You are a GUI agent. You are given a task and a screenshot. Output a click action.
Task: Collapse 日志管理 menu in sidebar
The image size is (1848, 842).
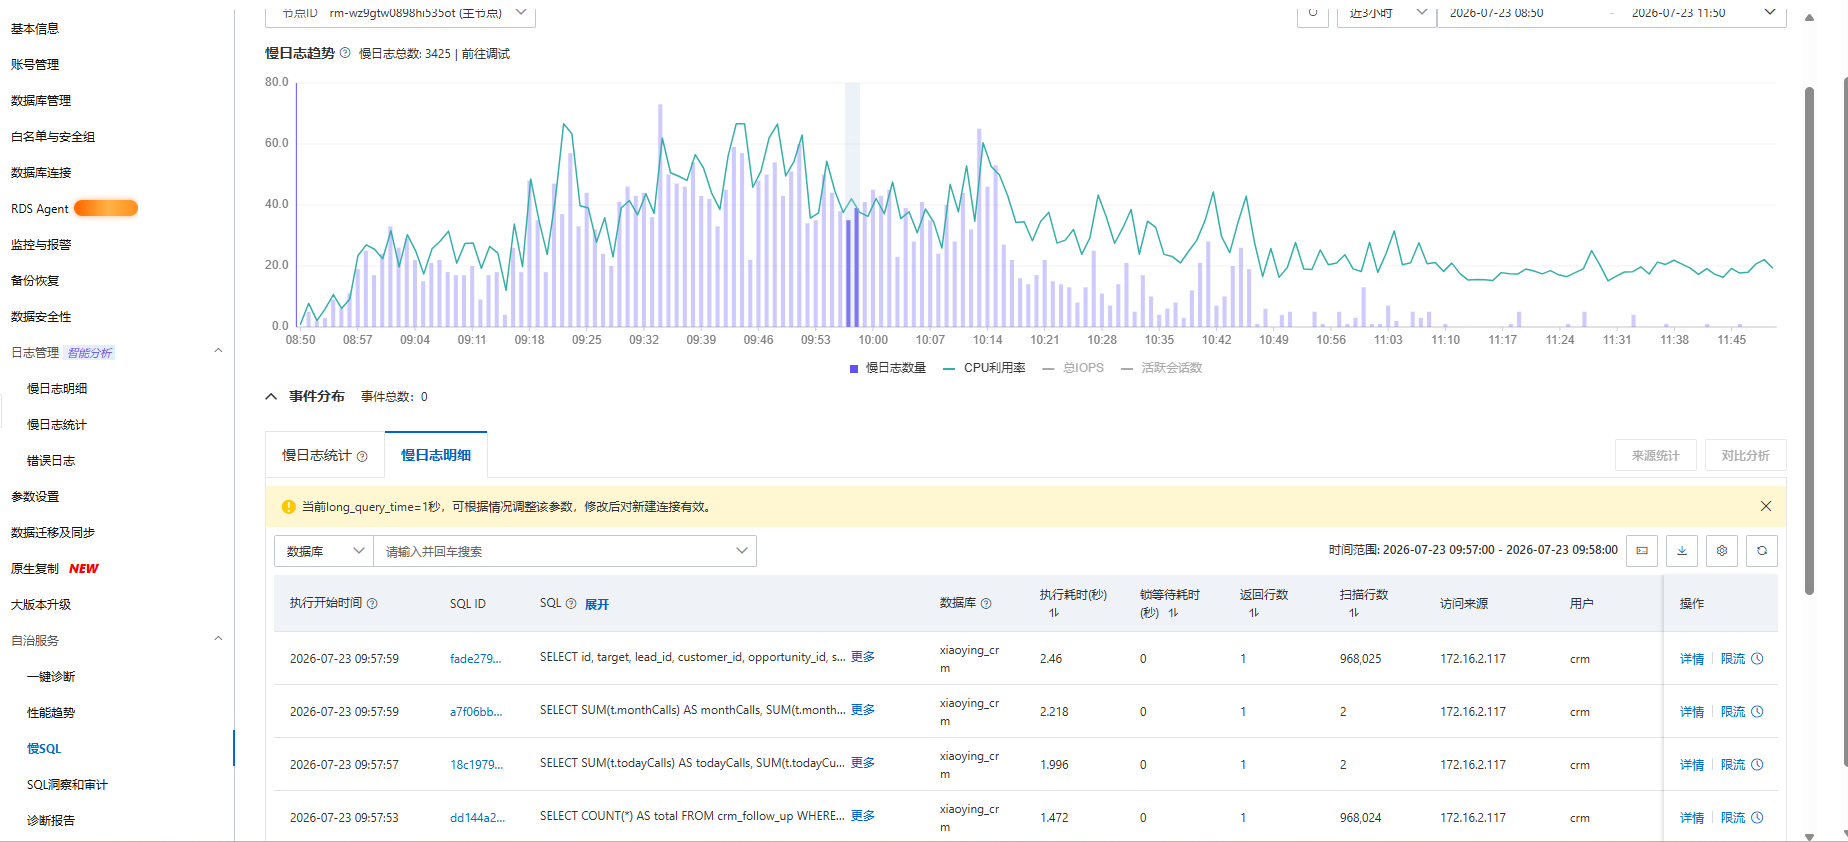click(x=218, y=351)
